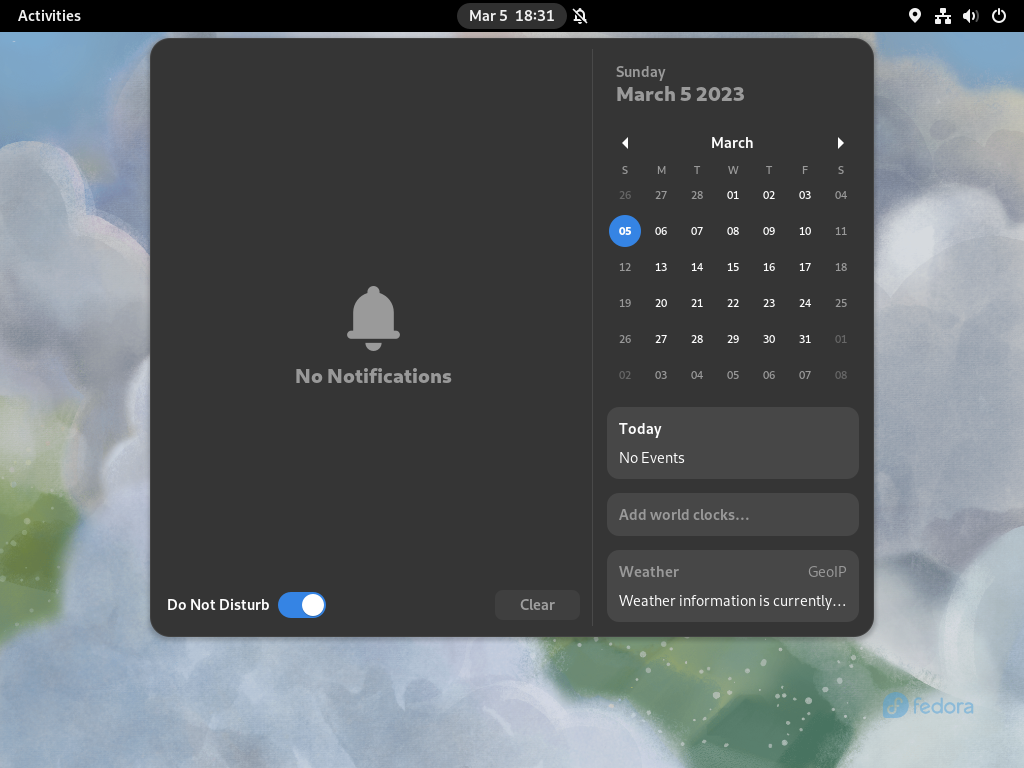Select Sunday March 12
Viewport: 1024px width, 768px height.
coord(625,267)
